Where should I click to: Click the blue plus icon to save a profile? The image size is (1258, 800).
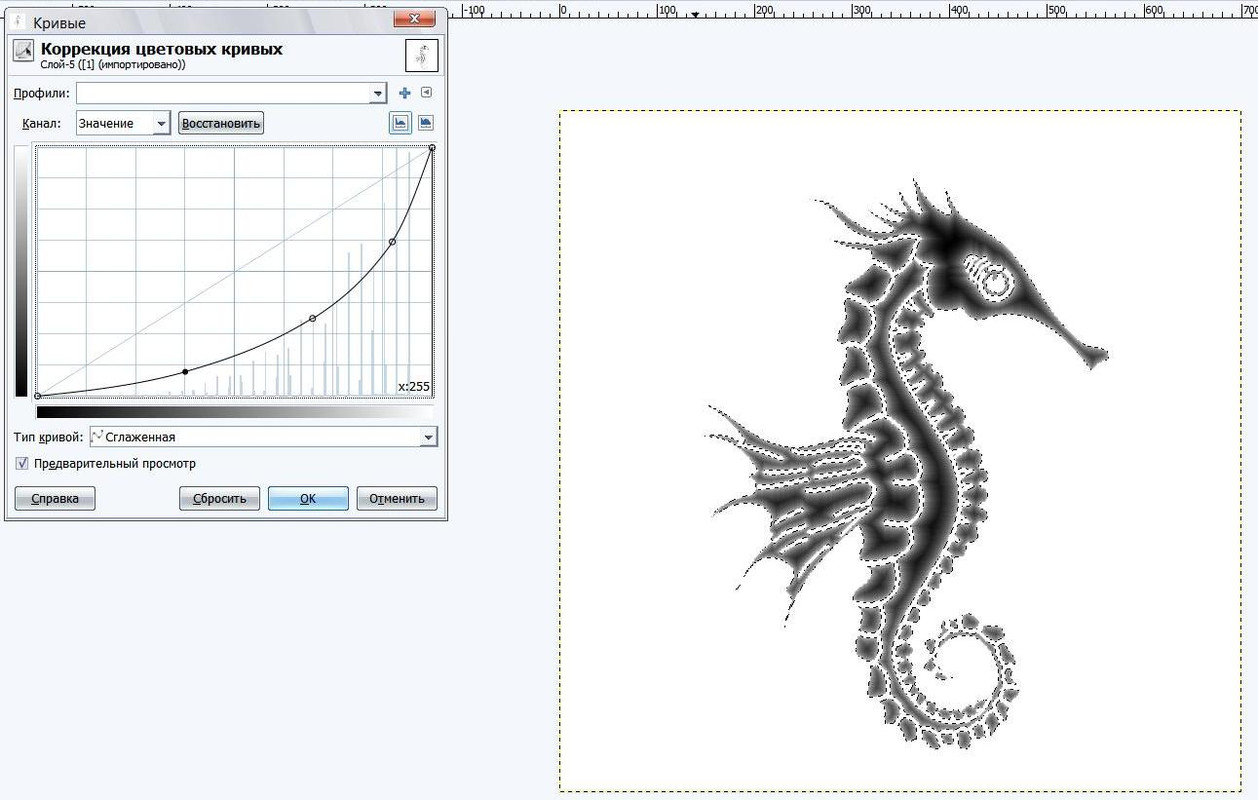(405, 93)
